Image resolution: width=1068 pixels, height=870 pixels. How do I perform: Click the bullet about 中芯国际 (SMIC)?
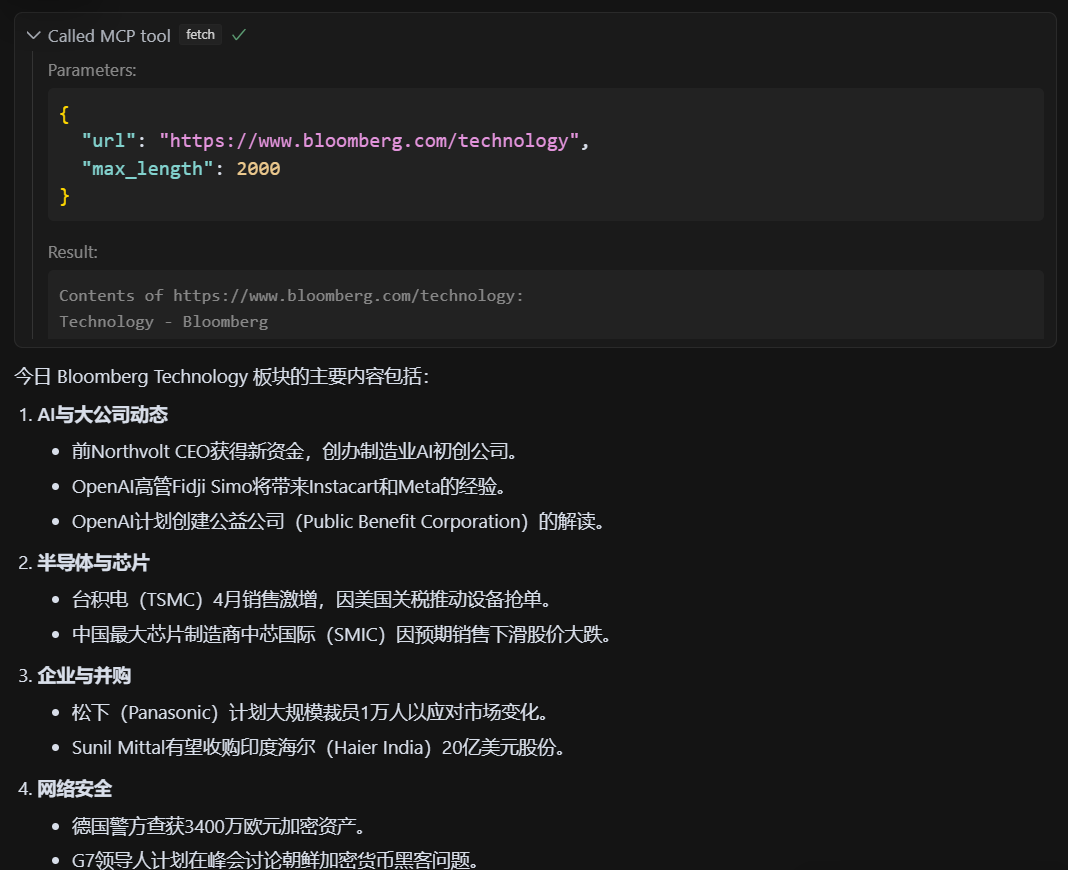click(341, 635)
